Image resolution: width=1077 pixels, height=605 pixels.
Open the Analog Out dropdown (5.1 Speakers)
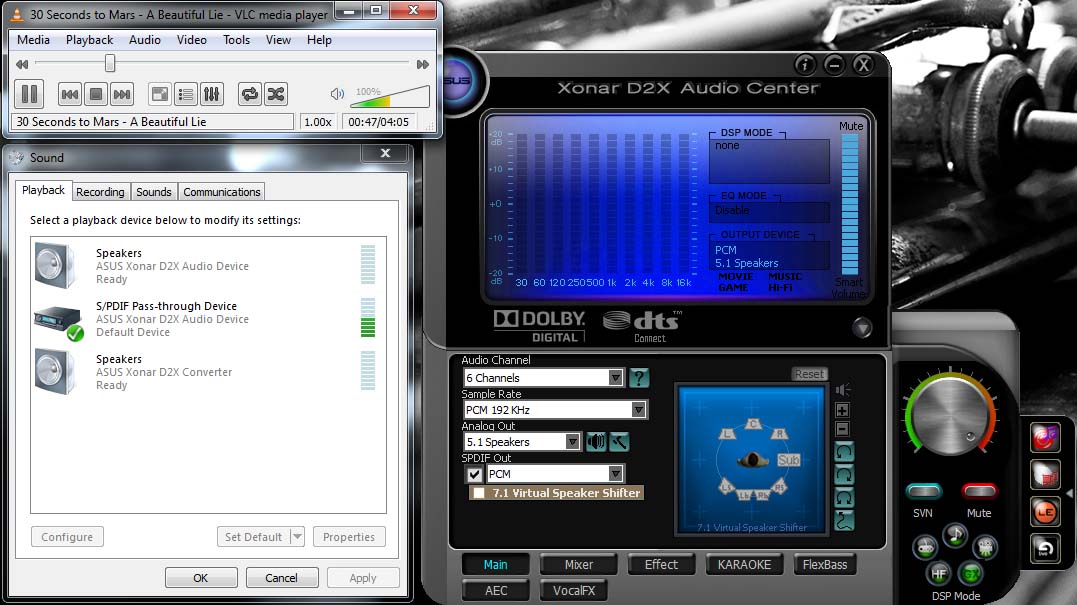coord(522,442)
